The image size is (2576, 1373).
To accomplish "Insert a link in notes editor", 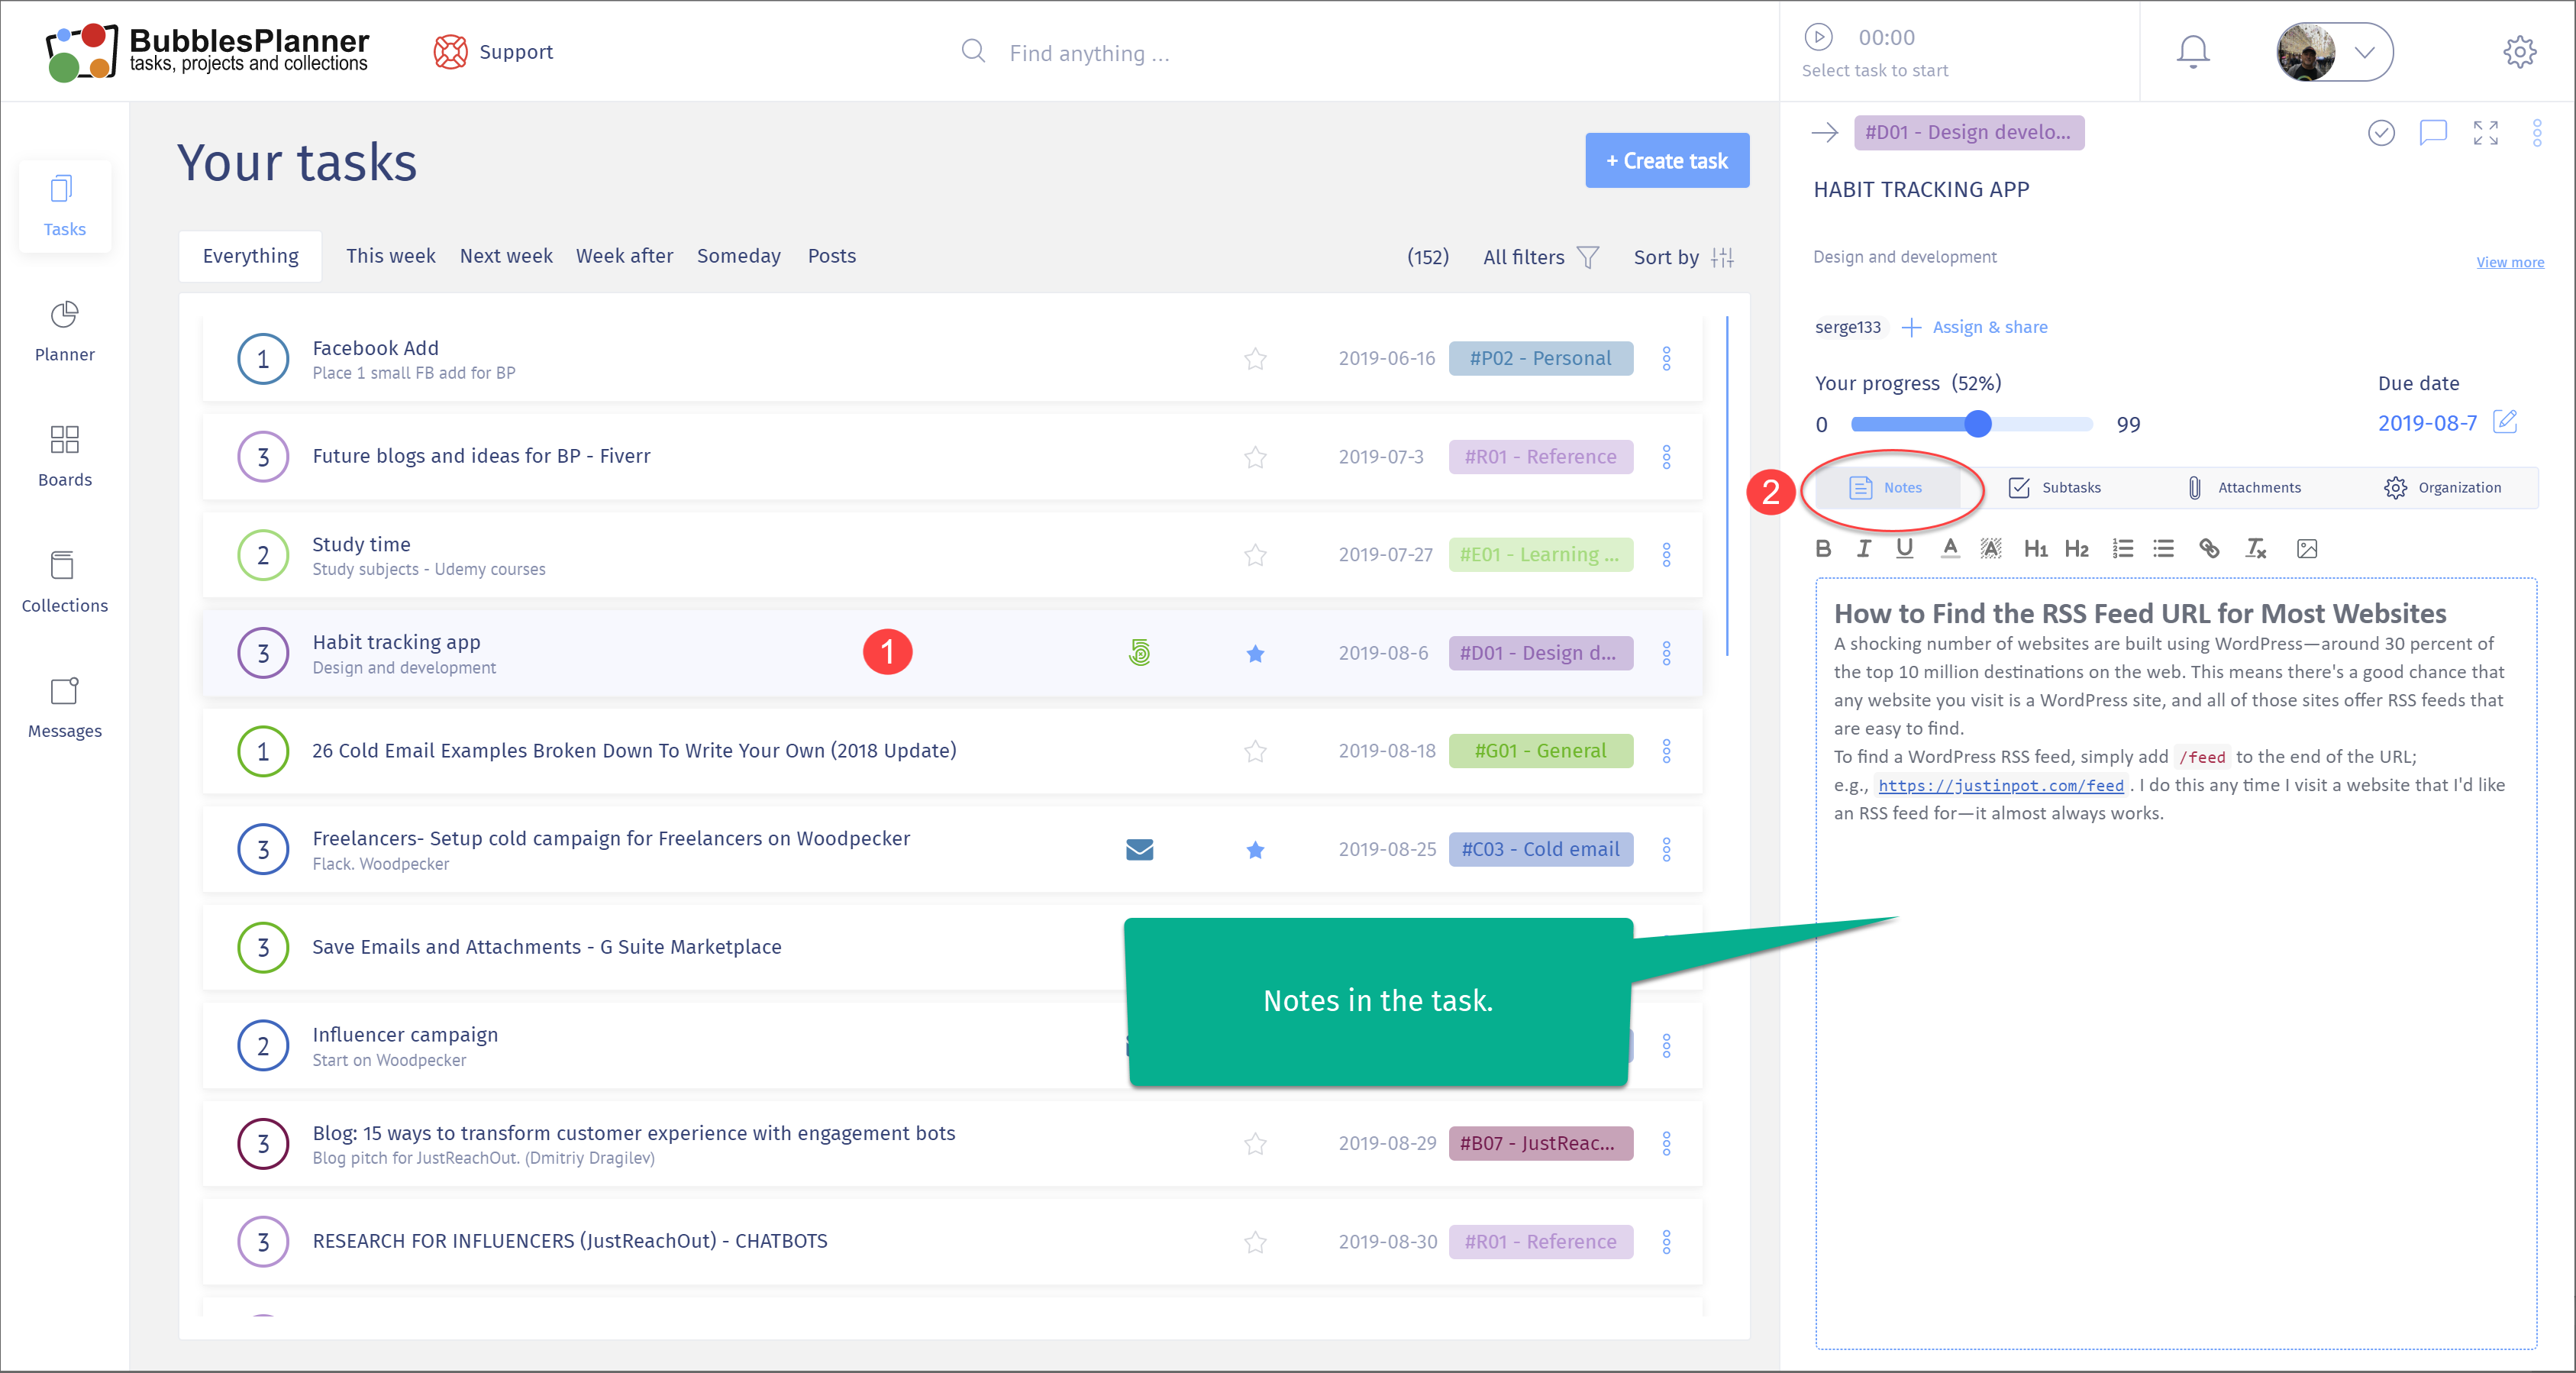I will coord(2209,548).
